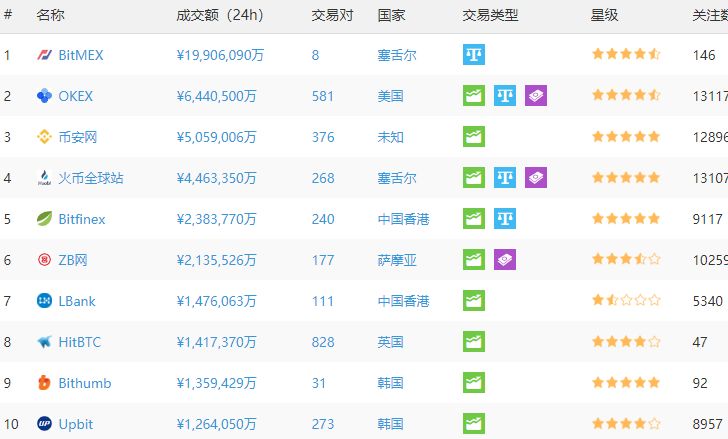The image size is (728, 439).
Task: Click ZB网's purple fiat money icon
Action: click(505, 259)
